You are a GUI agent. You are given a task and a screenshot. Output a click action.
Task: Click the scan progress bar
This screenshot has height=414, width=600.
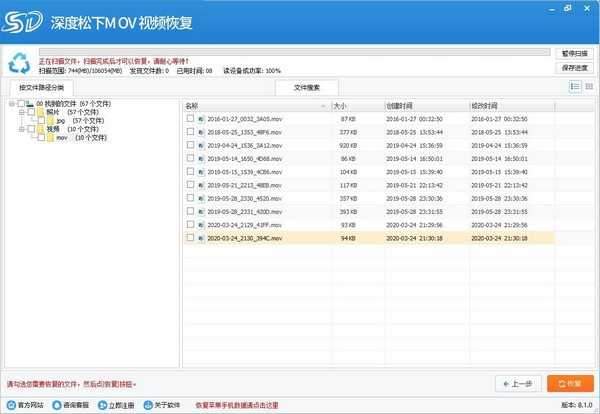294,52
